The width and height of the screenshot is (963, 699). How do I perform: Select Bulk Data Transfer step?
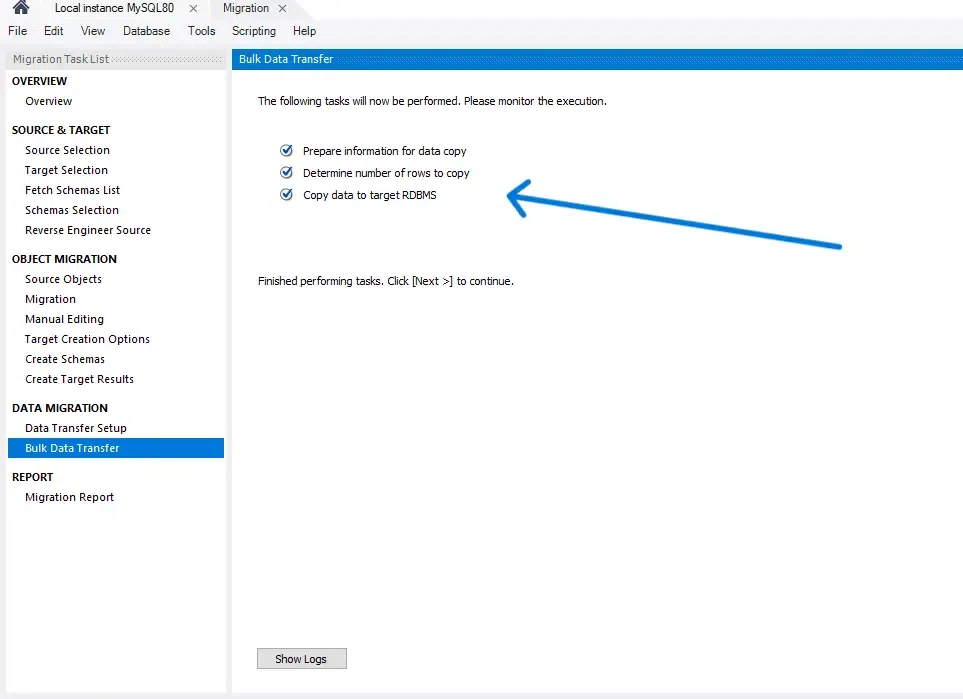coord(116,448)
